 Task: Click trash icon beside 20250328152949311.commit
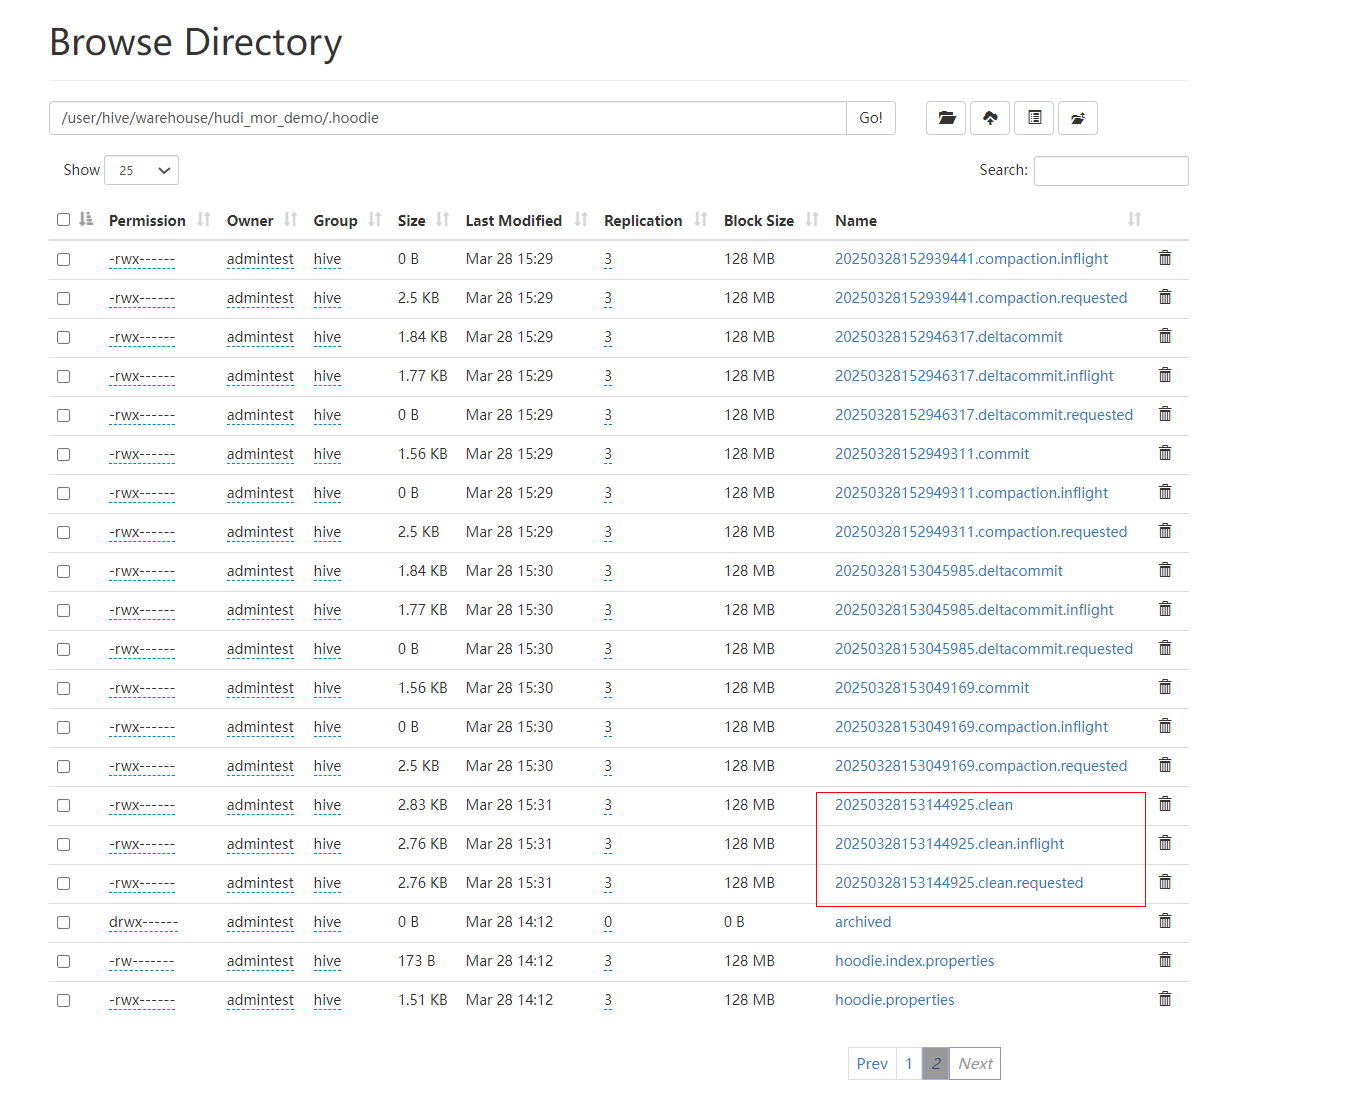coord(1164,453)
